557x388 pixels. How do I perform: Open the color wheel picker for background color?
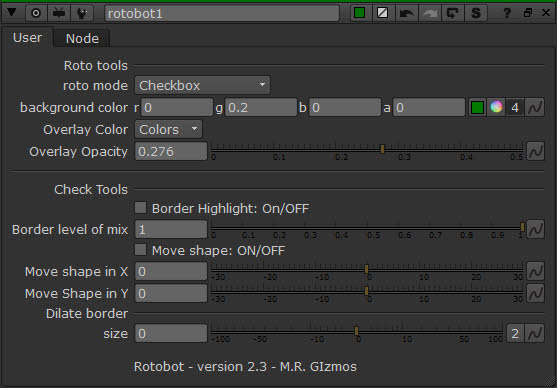tap(496, 107)
